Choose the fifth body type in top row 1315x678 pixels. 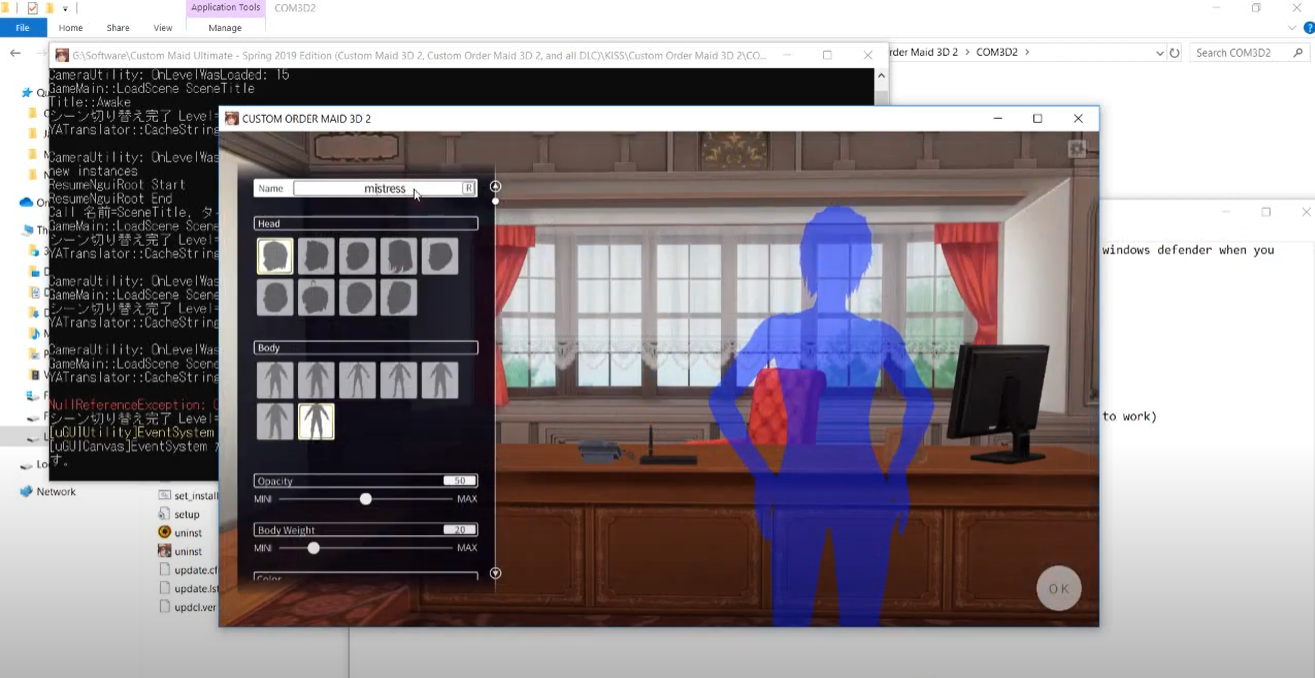point(439,380)
